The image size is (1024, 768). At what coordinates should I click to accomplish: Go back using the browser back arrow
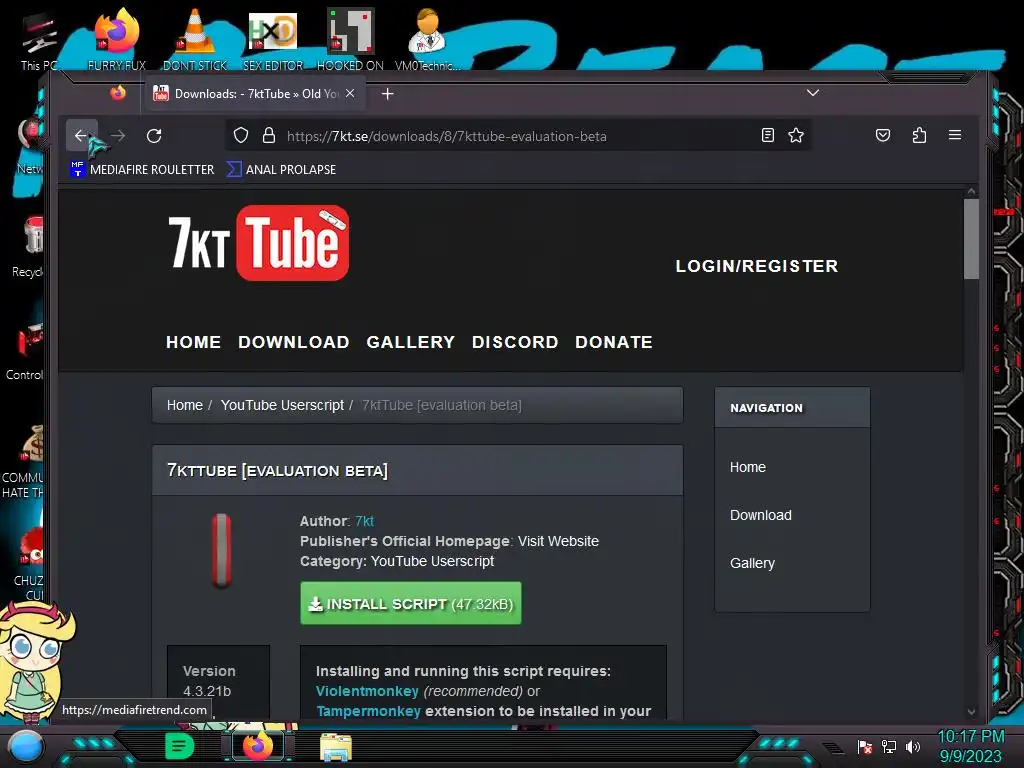pyautogui.click(x=81, y=135)
